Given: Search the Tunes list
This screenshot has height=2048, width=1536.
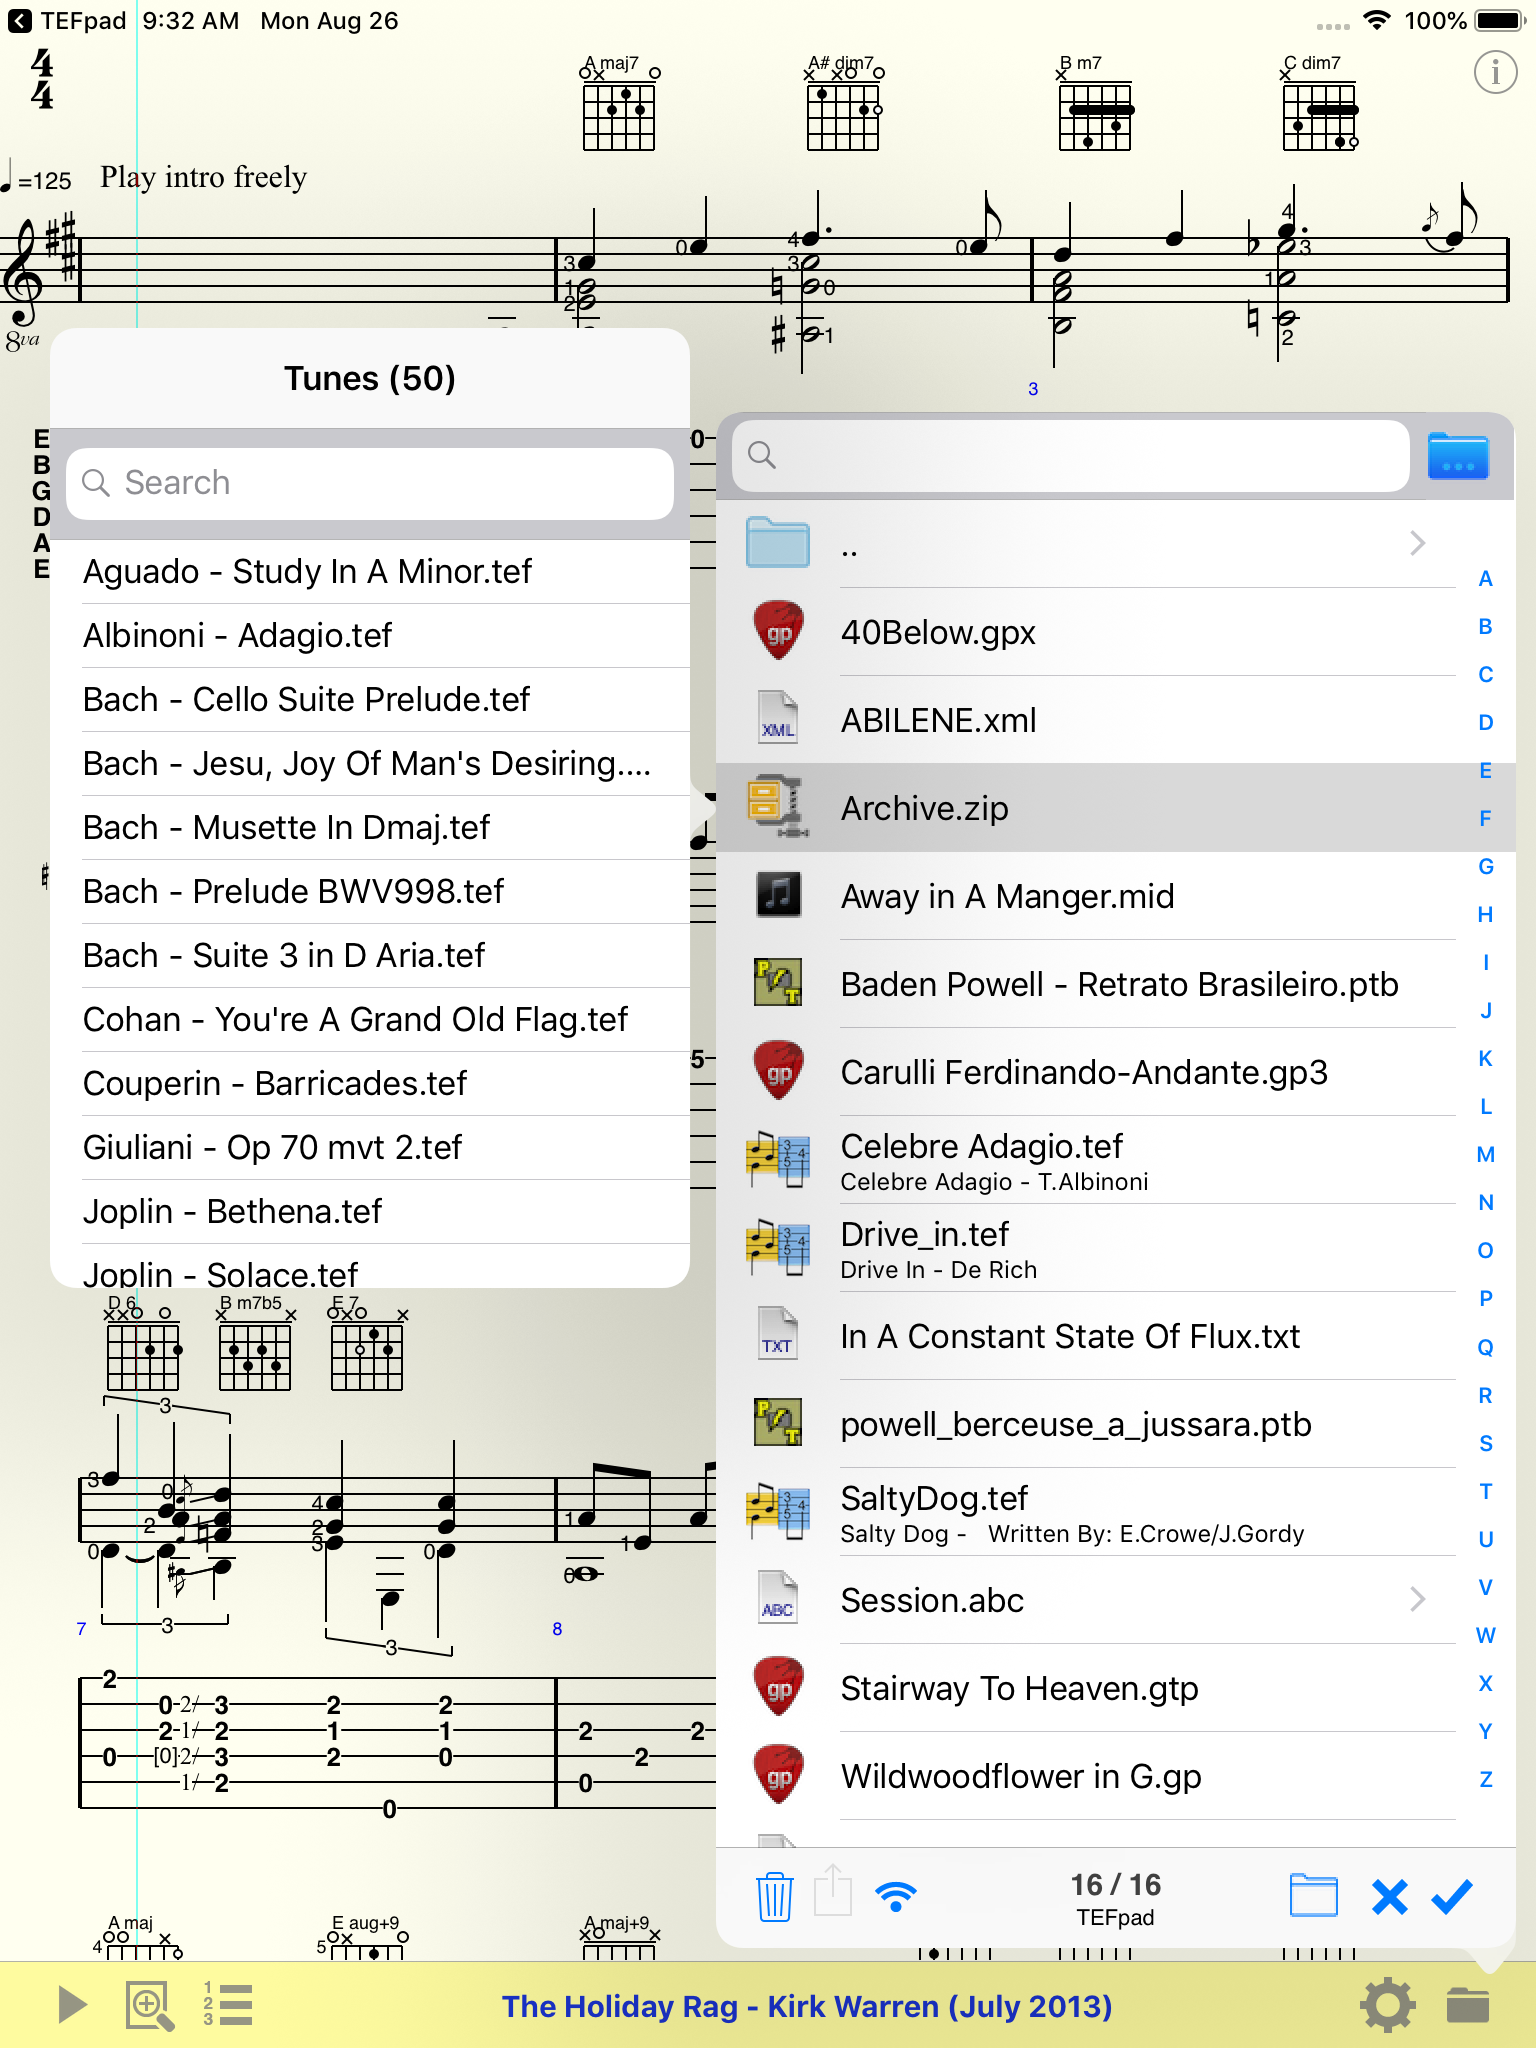Looking at the screenshot, I should tap(370, 483).
